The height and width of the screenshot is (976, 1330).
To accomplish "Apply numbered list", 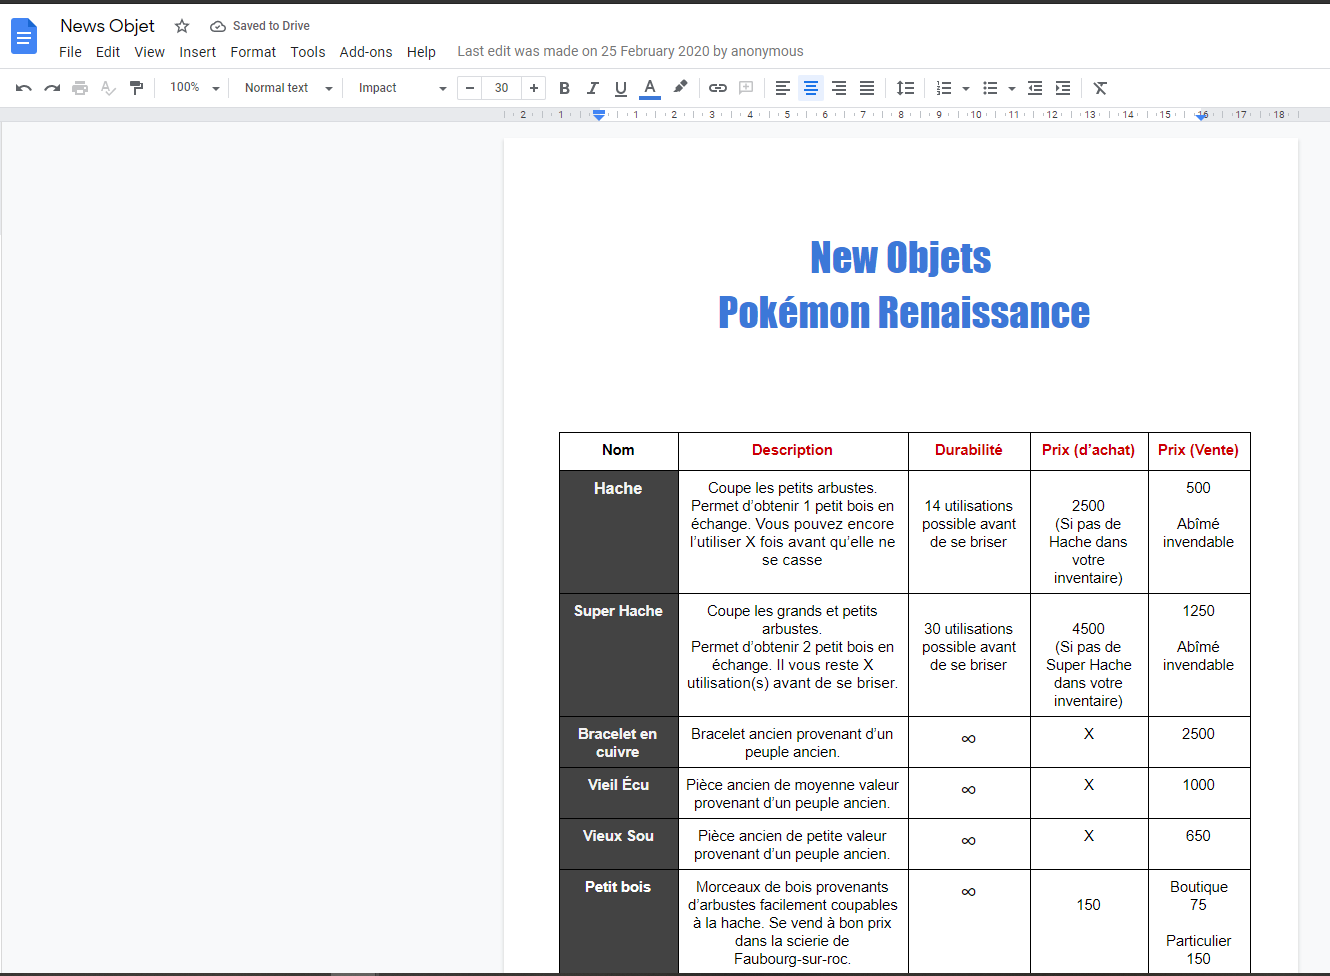I will pos(943,88).
